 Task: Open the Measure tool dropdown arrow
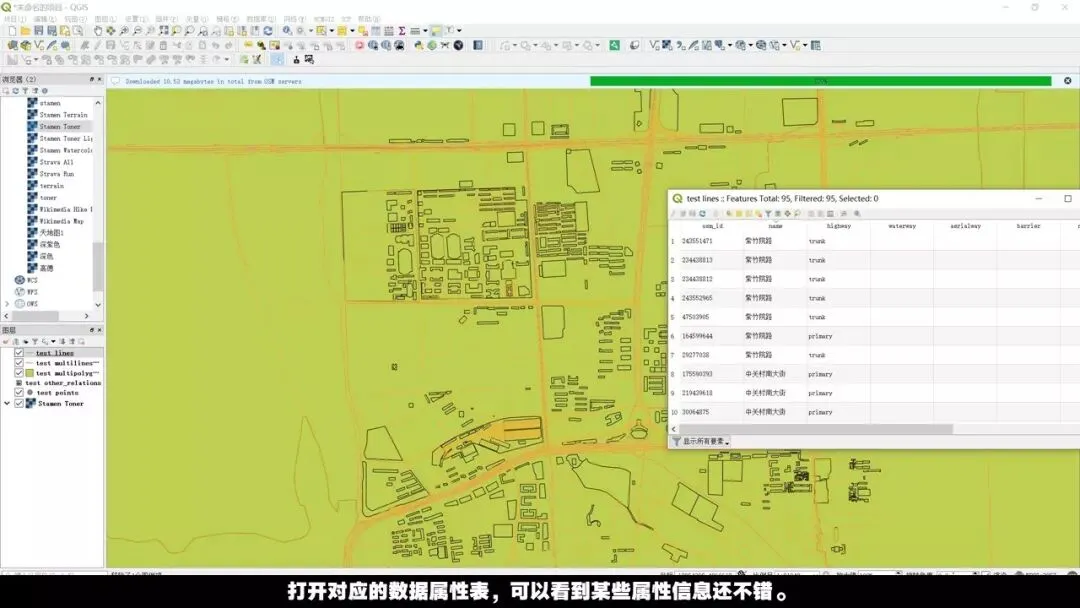pyautogui.click(x=425, y=31)
